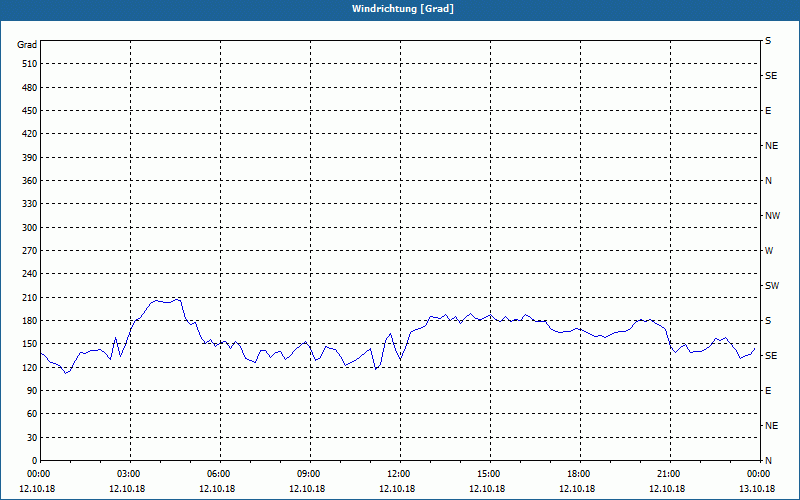Select the 330 degree axis label
800x500 pixels.
30,204
